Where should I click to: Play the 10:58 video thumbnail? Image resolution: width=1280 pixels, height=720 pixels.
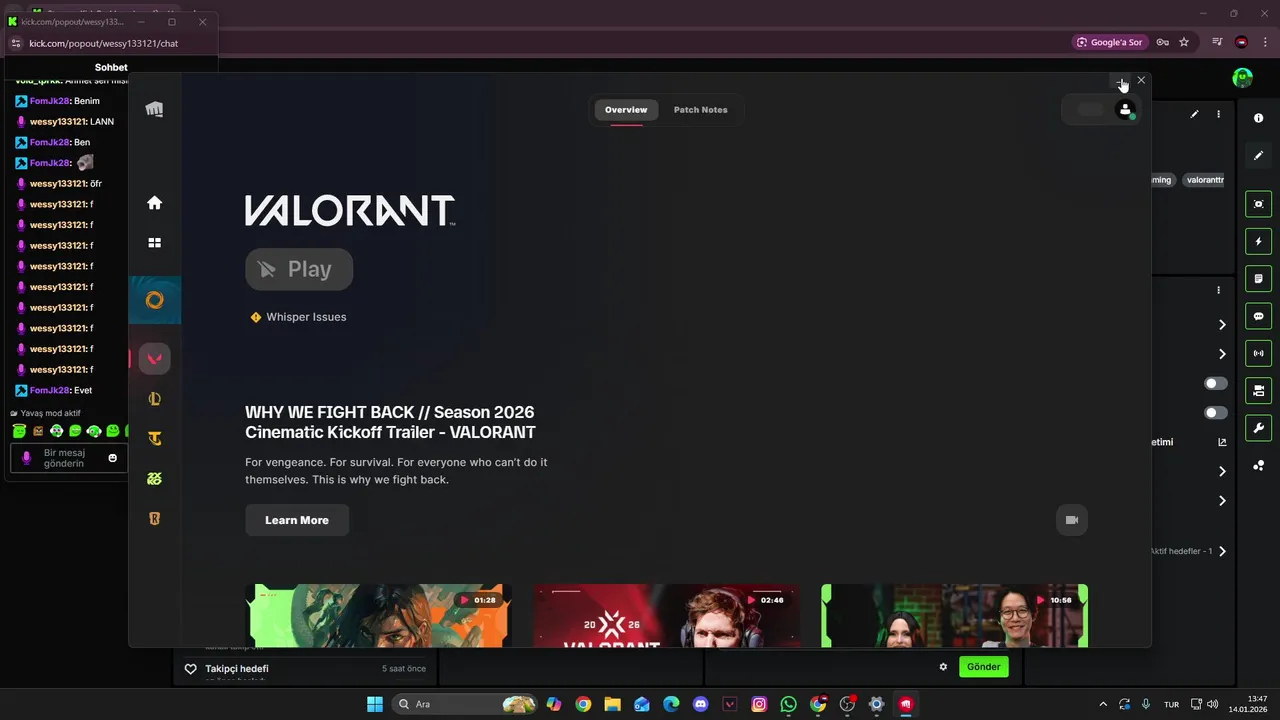coord(954,615)
